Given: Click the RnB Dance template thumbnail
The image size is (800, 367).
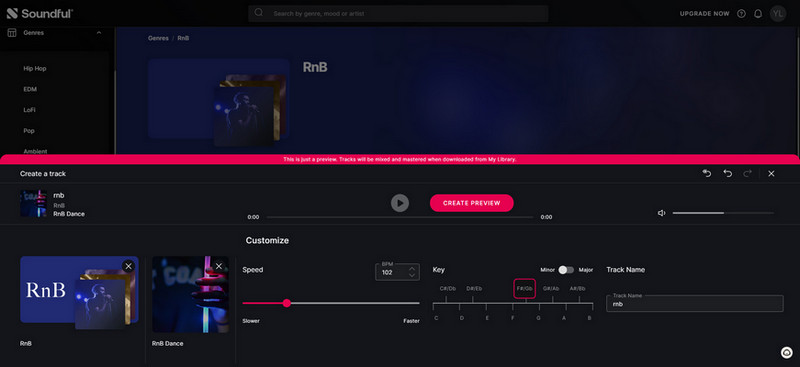Looking at the screenshot, I should click(190, 295).
